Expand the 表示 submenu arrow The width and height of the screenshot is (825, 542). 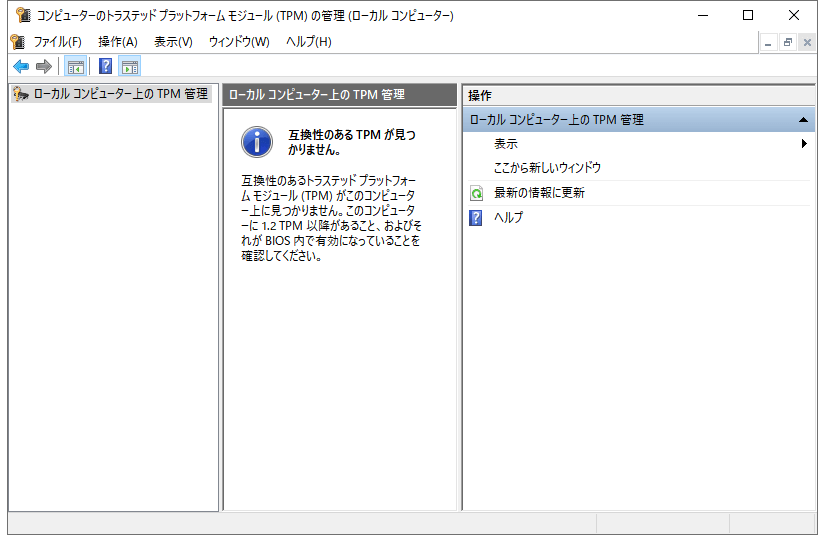click(x=804, y=143)
